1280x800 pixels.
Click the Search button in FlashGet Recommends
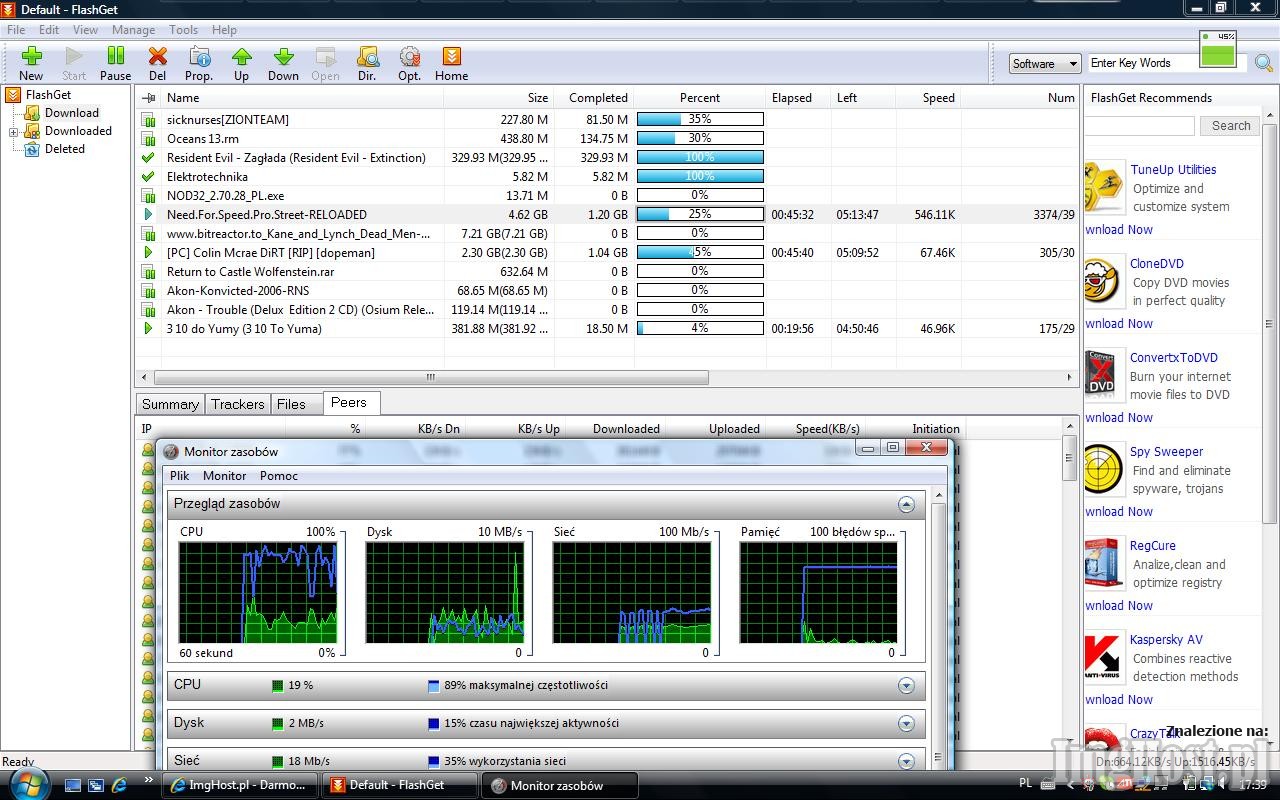pos(1231,126)
